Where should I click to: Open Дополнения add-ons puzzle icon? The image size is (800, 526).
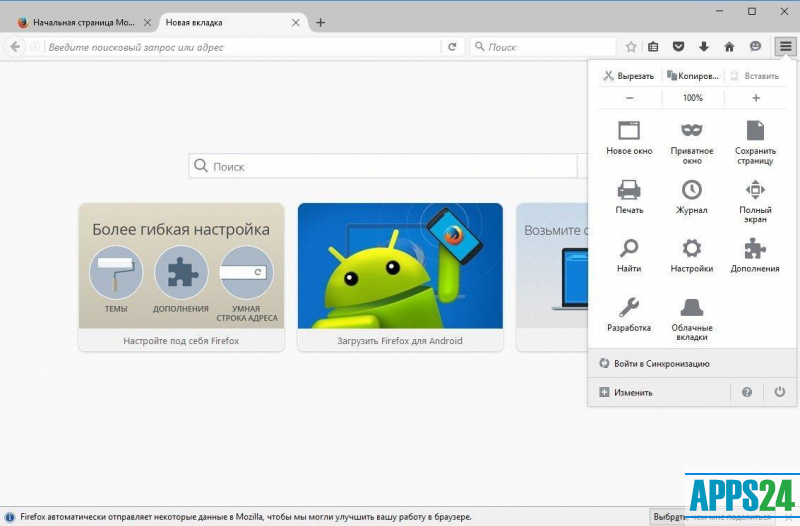click(x=755, y=254)
